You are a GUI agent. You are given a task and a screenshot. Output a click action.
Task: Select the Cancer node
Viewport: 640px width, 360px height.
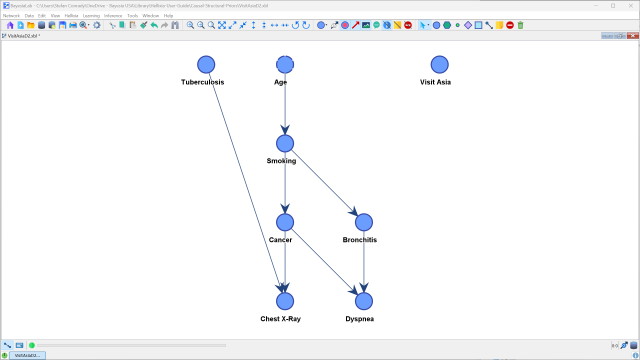click(x=285, y=222)
